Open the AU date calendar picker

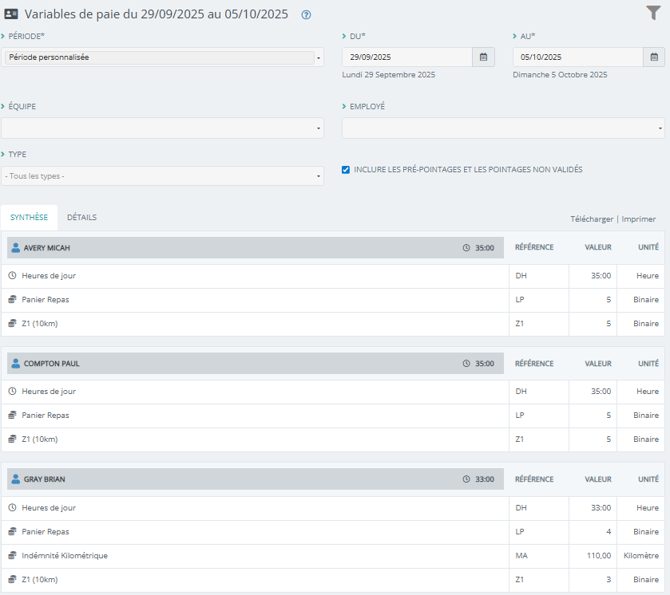tap(654, 58)
